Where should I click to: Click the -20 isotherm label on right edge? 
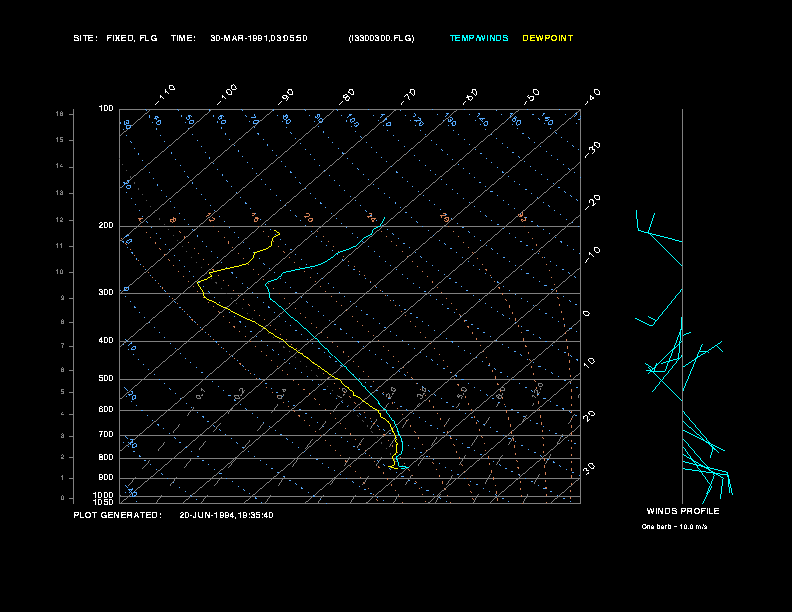(593, 202)
